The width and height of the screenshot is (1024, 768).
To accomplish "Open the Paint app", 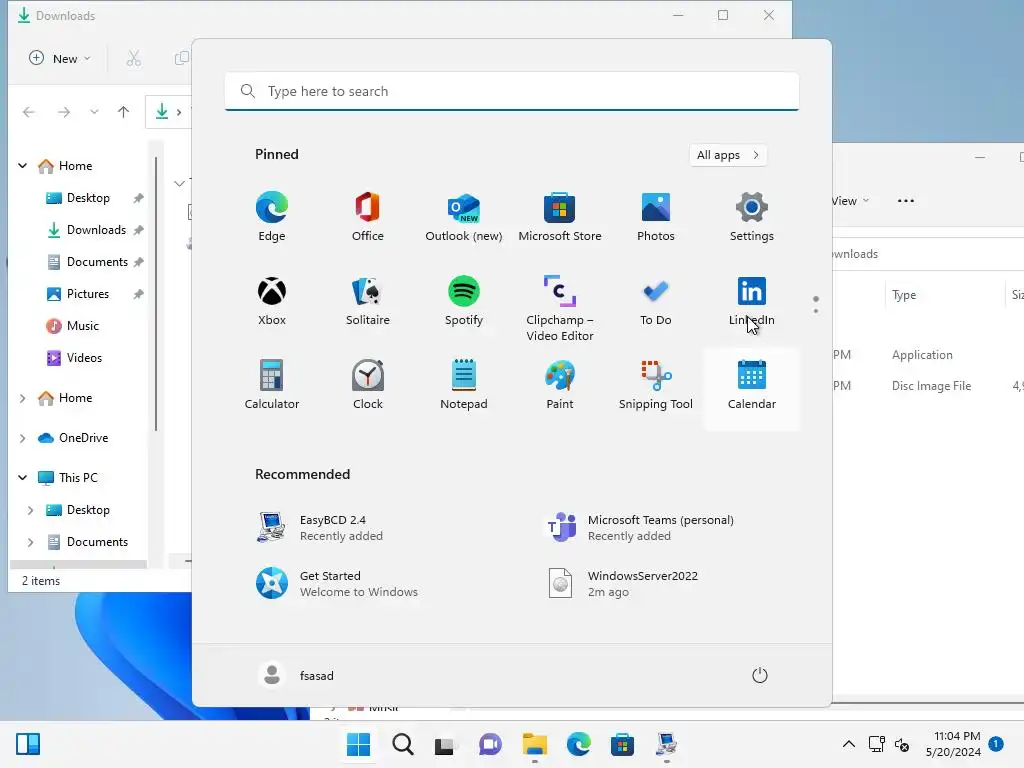I will click(560, 385).
